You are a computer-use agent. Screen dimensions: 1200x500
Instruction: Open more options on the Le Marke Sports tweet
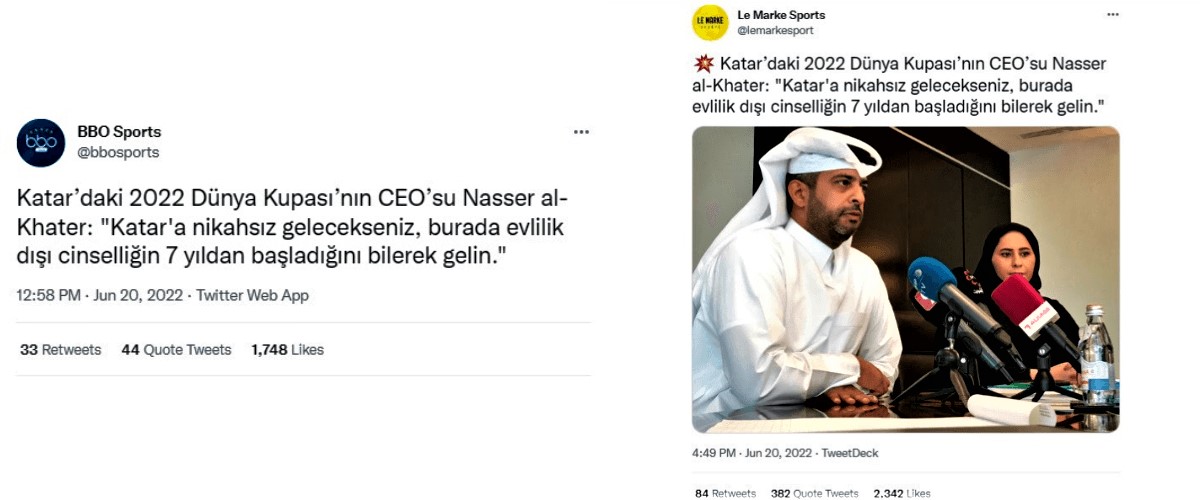[x=1113, y=16]
